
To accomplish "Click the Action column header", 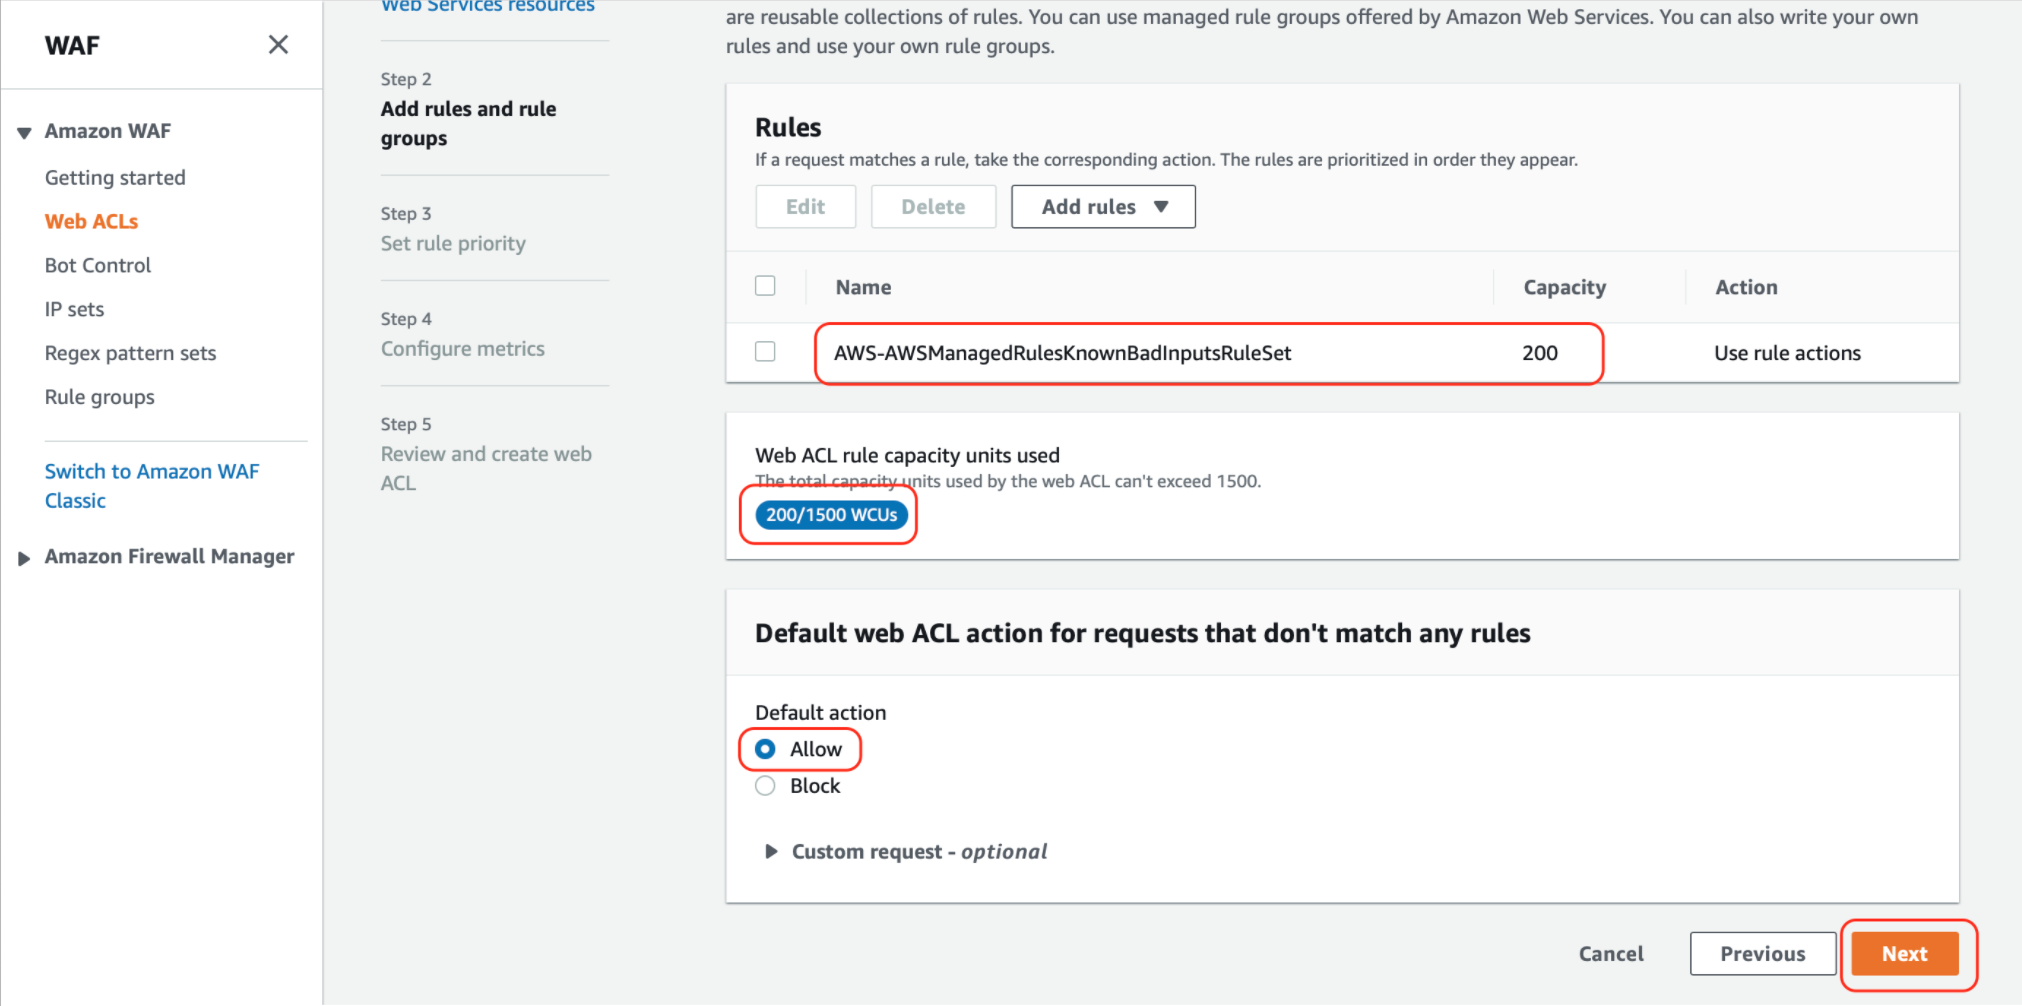I will (x=1747, y=287).
